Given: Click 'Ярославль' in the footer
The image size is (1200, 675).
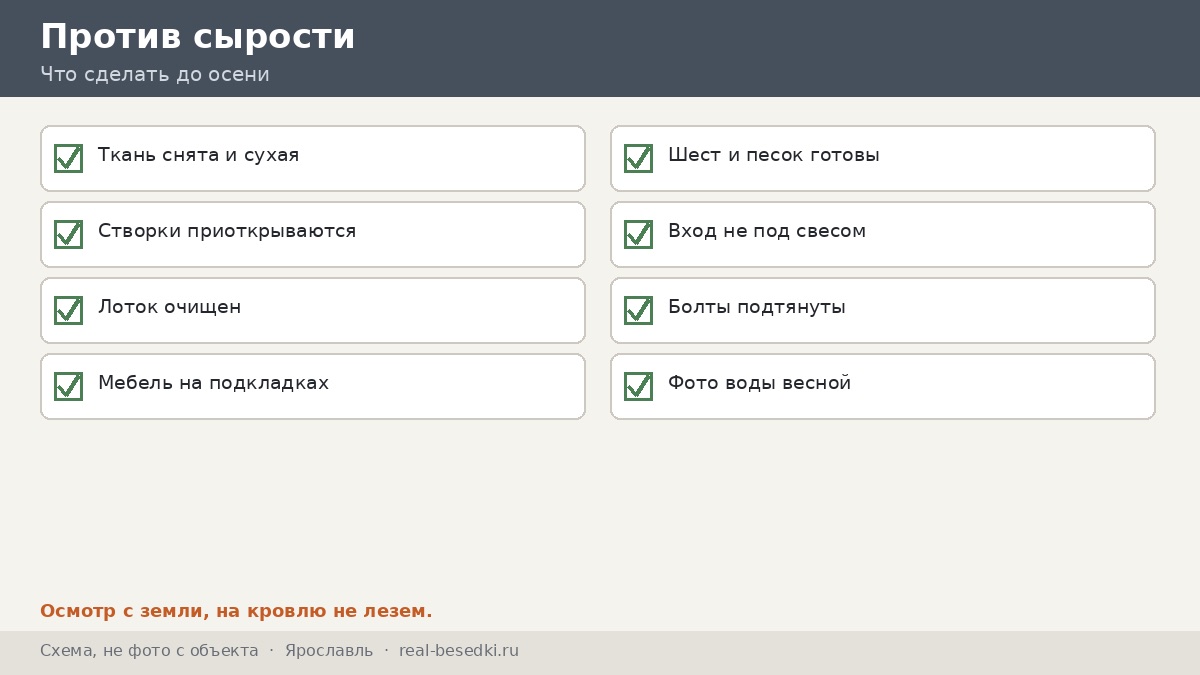Looking at the screenshot, I should [x=329, y=651].
